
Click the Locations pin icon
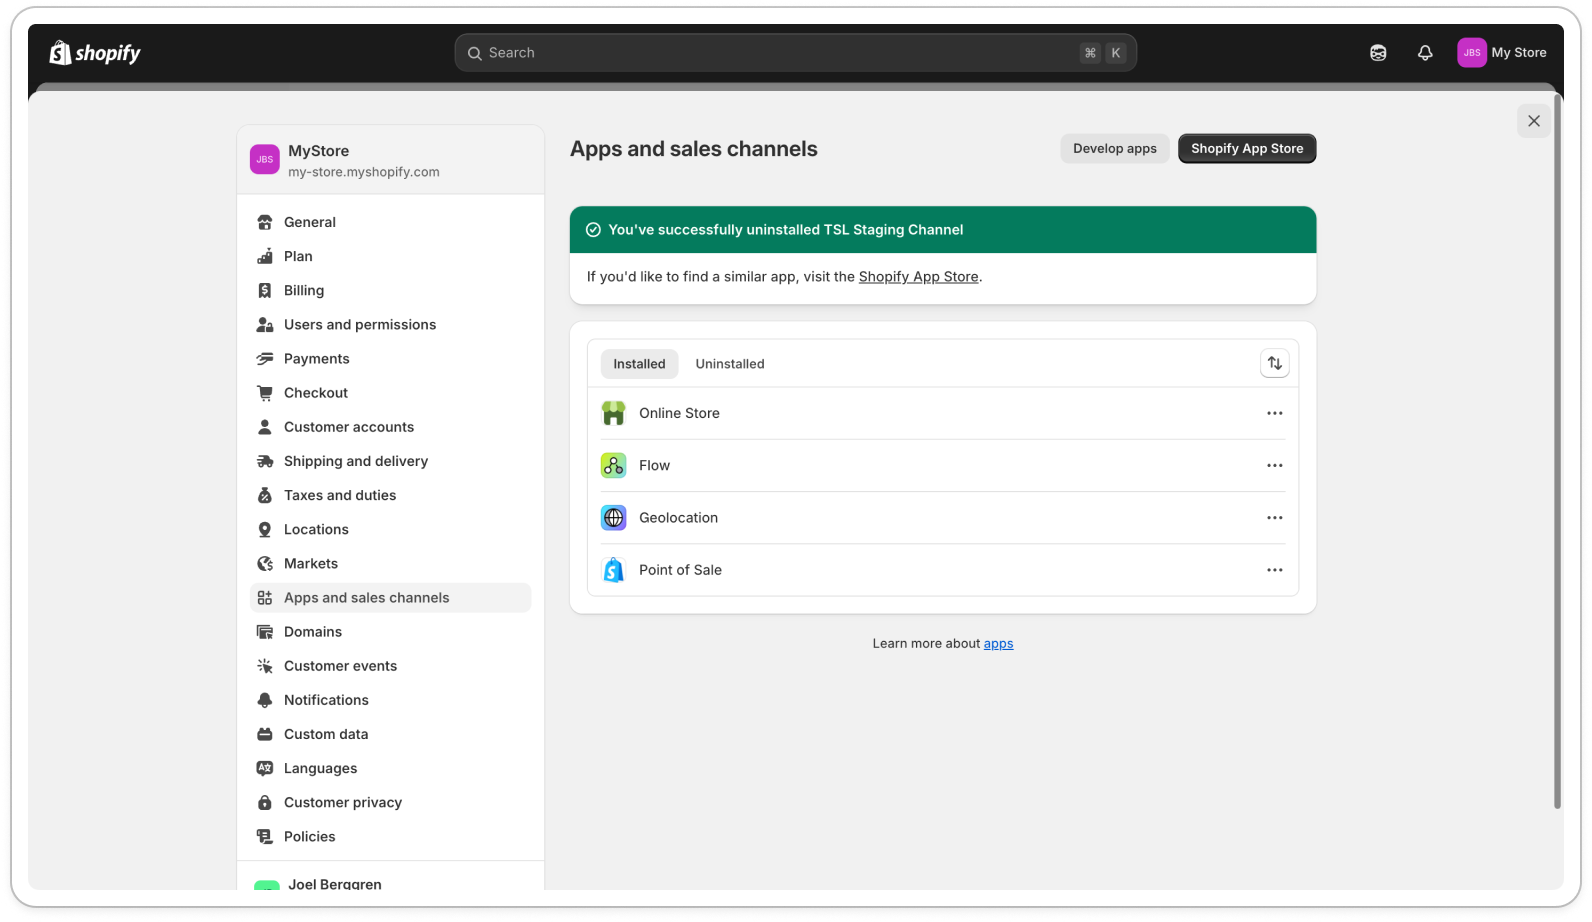click(x=265, y=529)
